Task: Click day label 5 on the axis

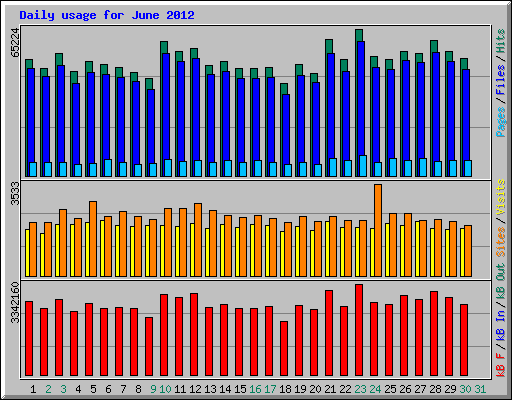Action: pyautogui.click(x=93, y=389)
